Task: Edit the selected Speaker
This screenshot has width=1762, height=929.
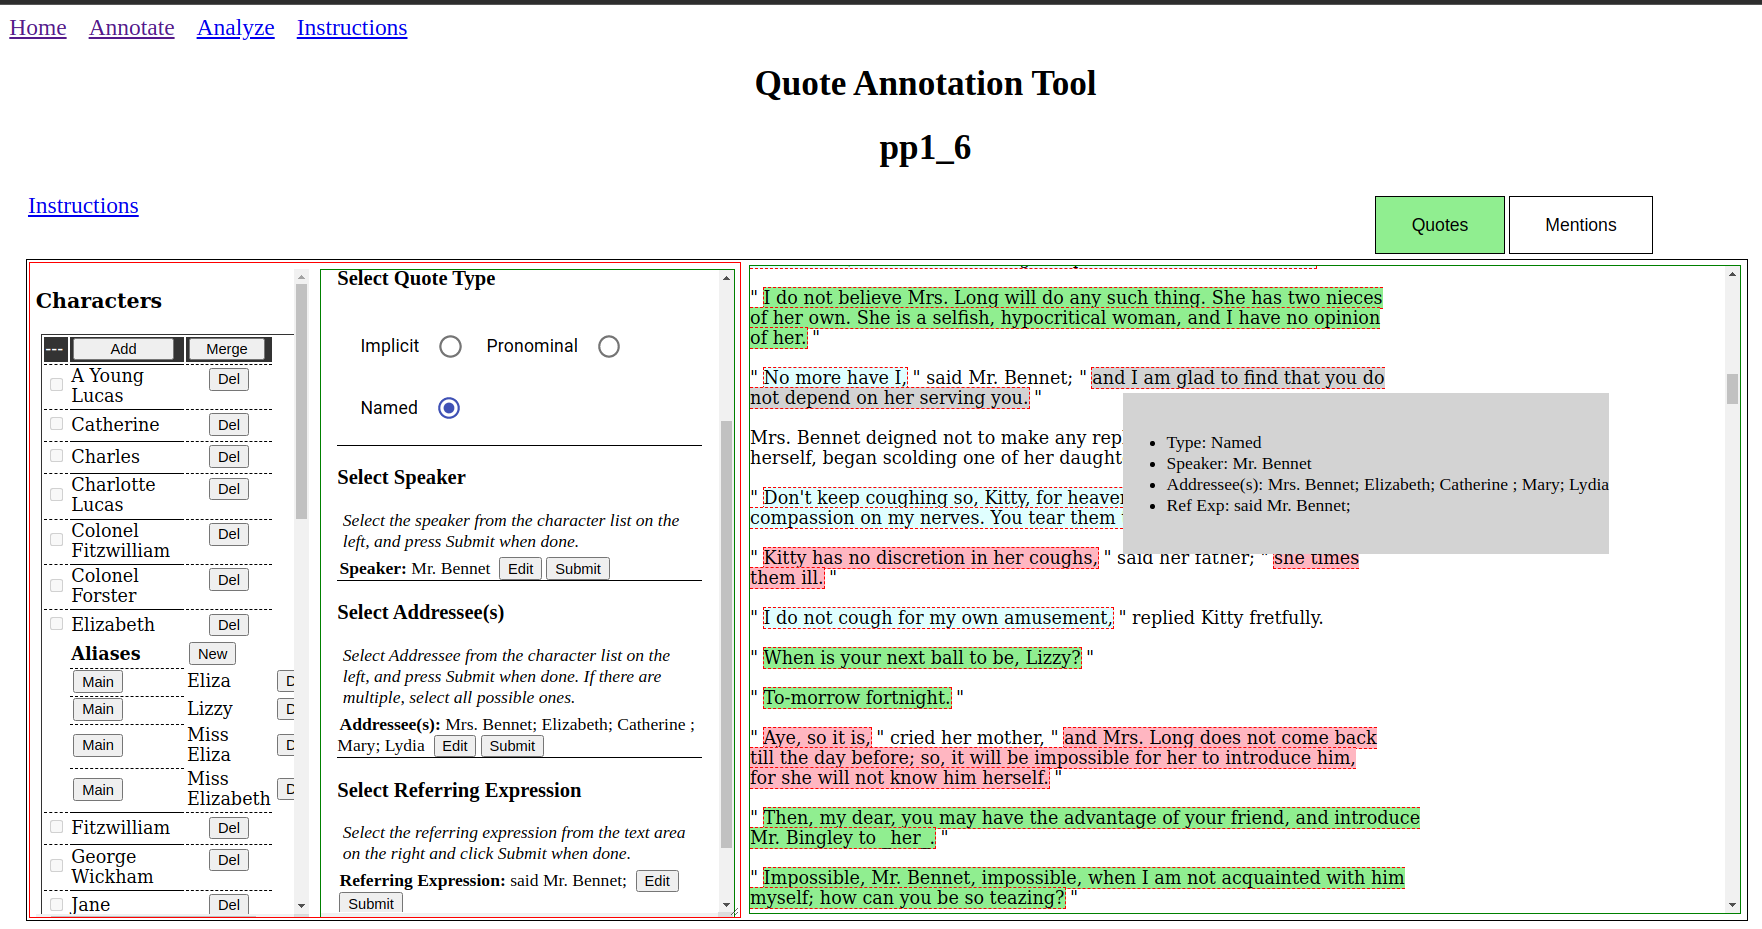Action: [x=520, y=569]
